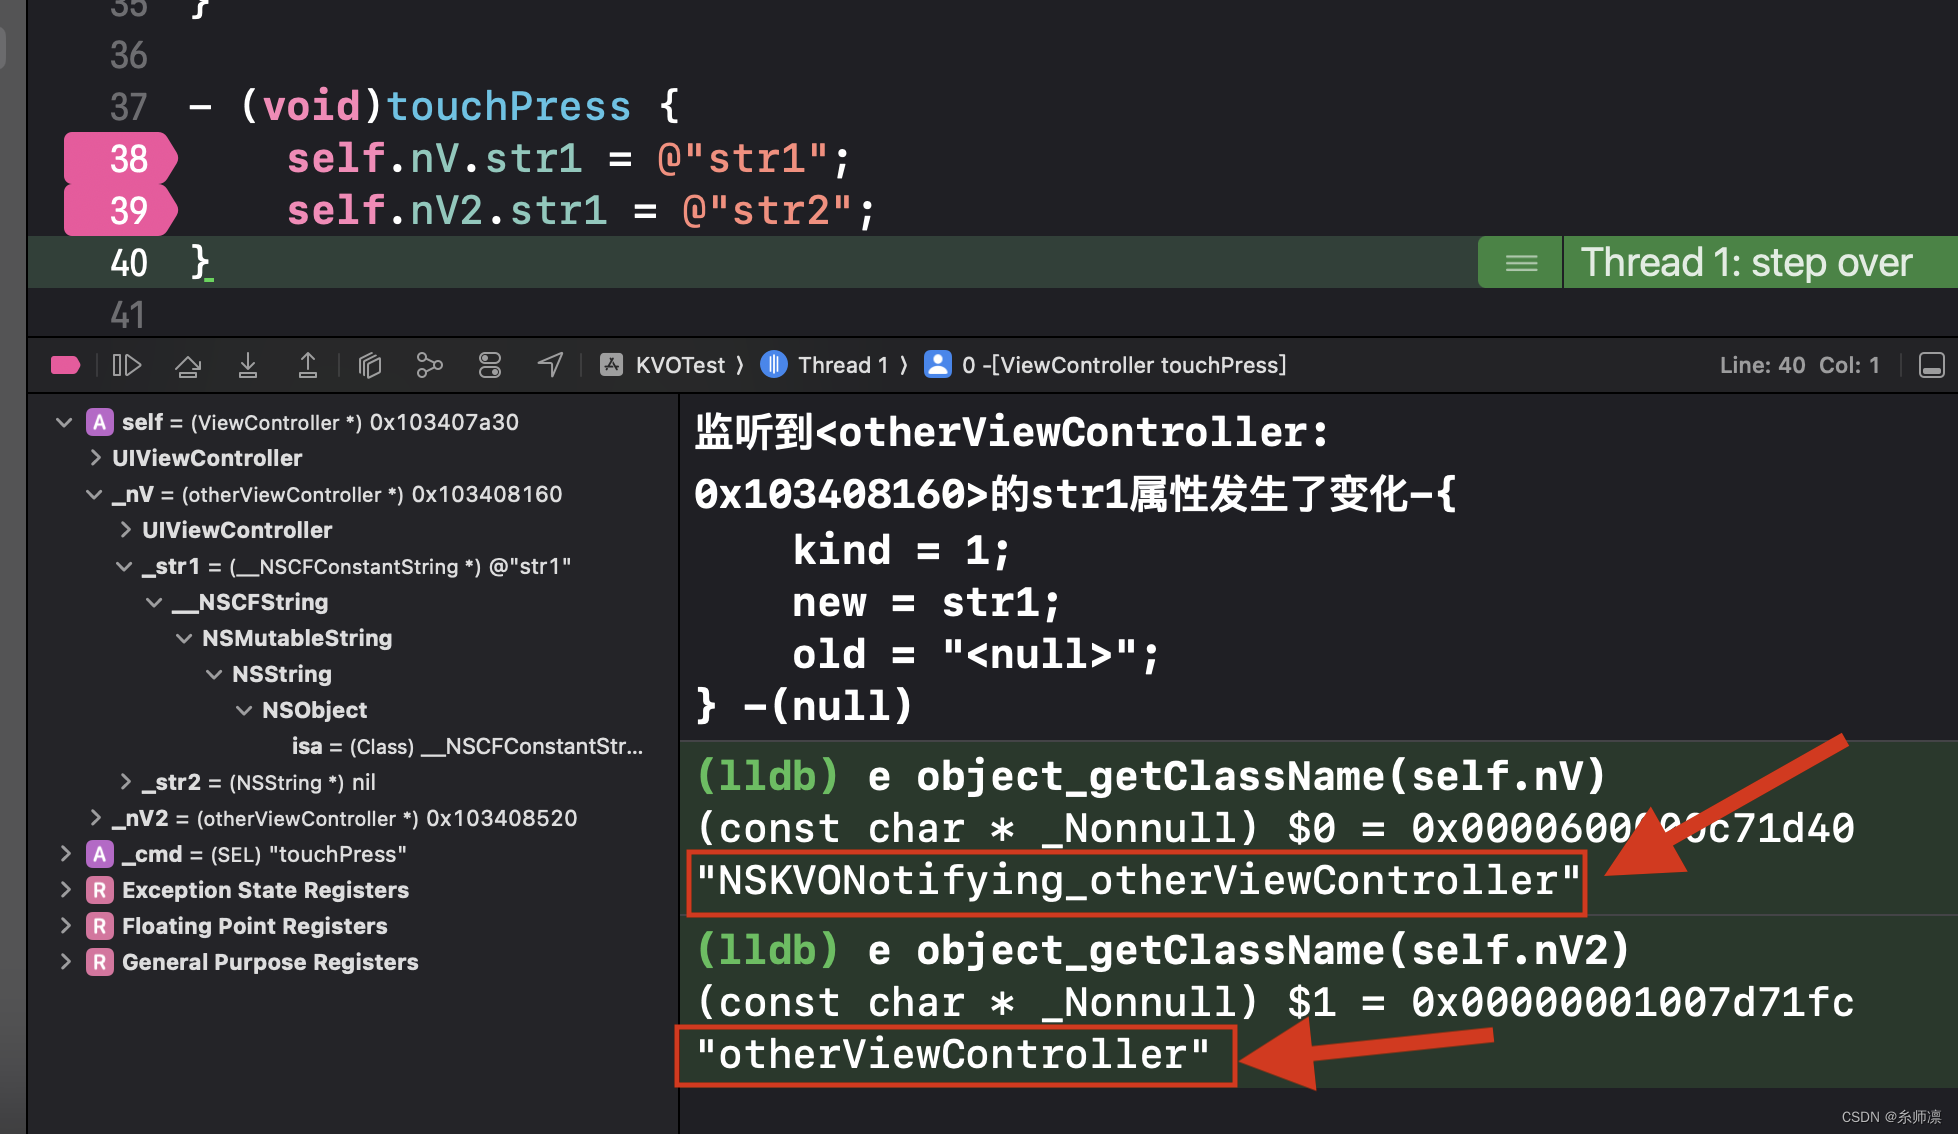Click the A badge icon next to self
Image resolution: width=1958 pixels, height=1134 pixels.
coord(99,422)
